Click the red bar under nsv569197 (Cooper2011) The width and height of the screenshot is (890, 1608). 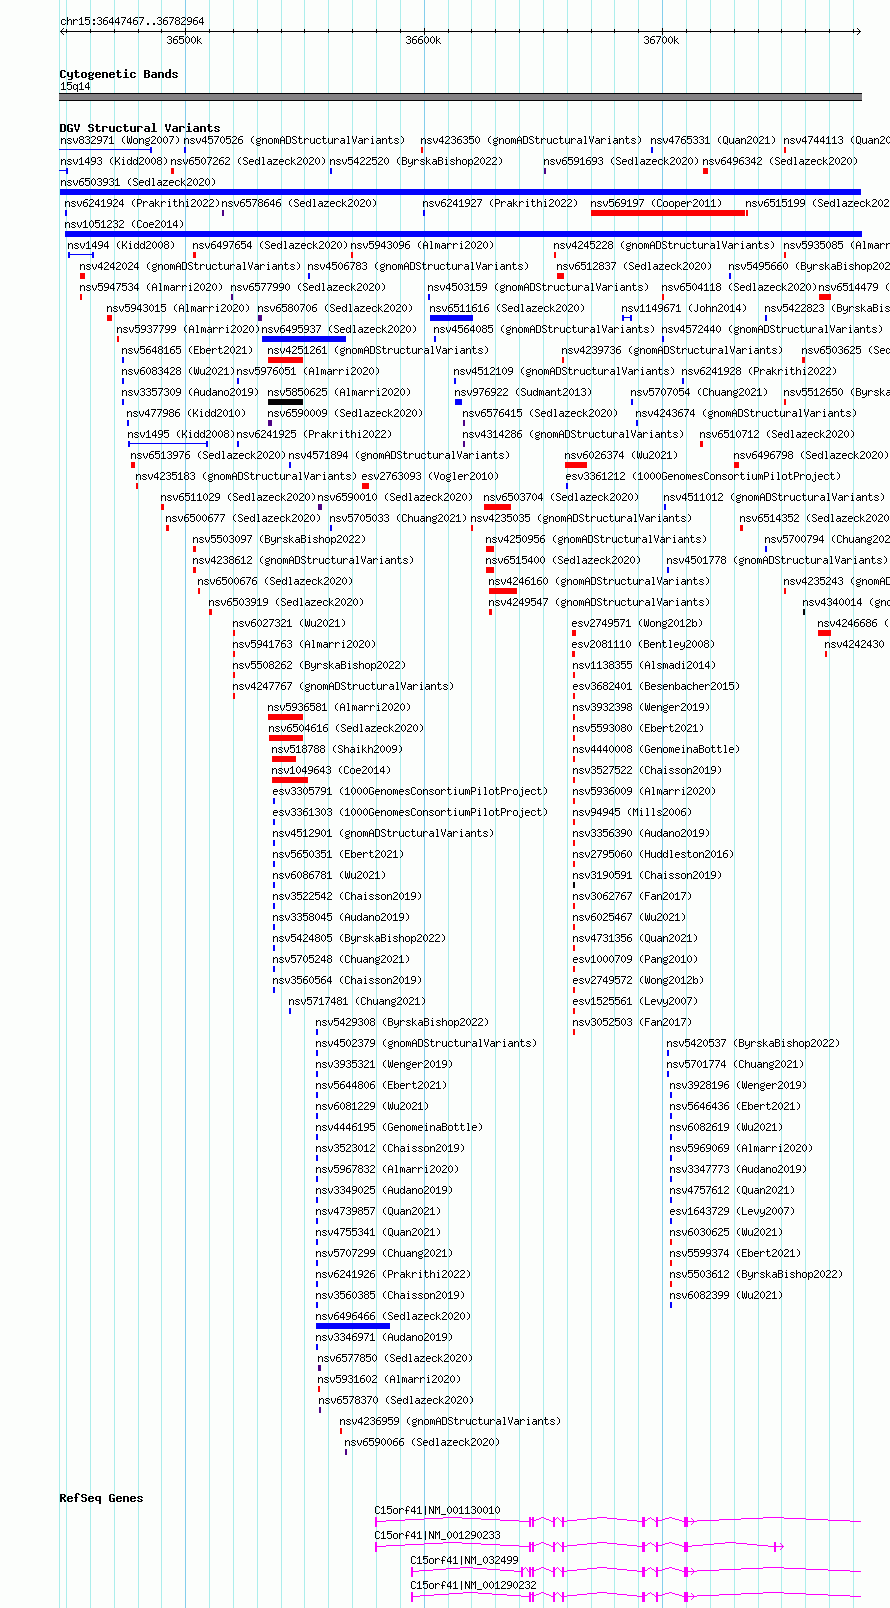[669, 213]
